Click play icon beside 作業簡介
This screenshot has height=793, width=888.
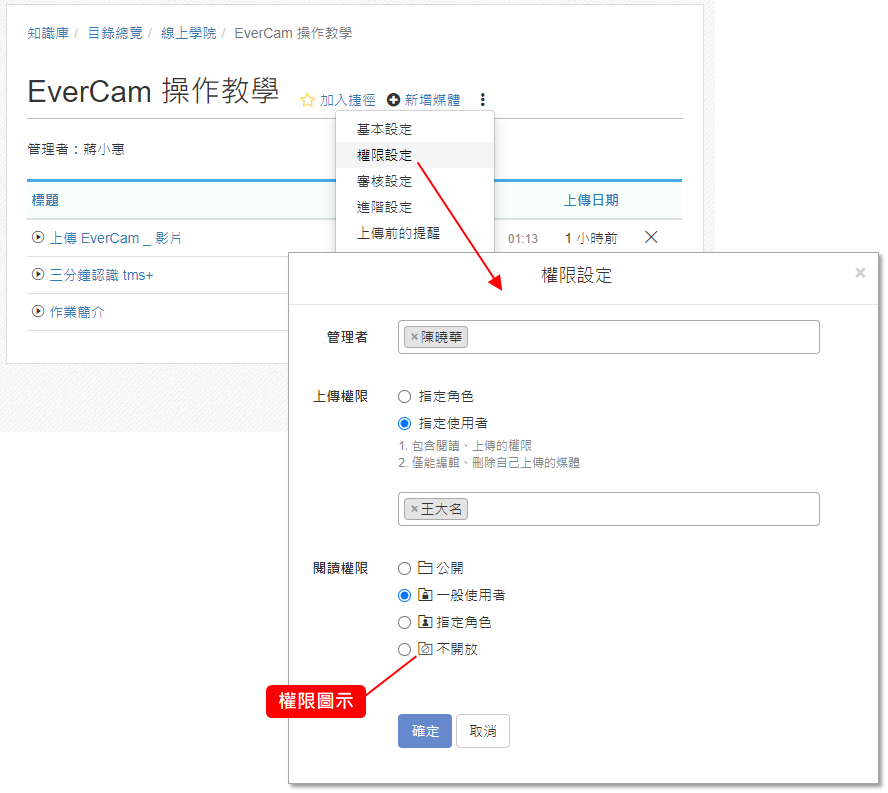[x=38, y=312]
